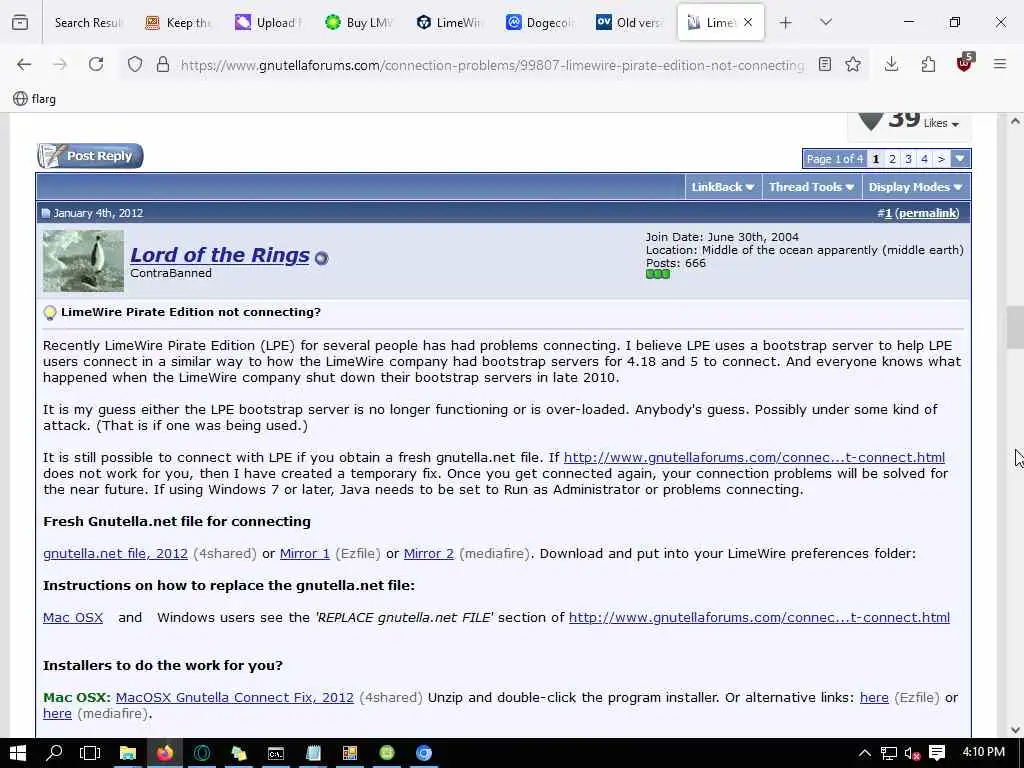Open Mirror 2 mediafire link

coord(428,553)
